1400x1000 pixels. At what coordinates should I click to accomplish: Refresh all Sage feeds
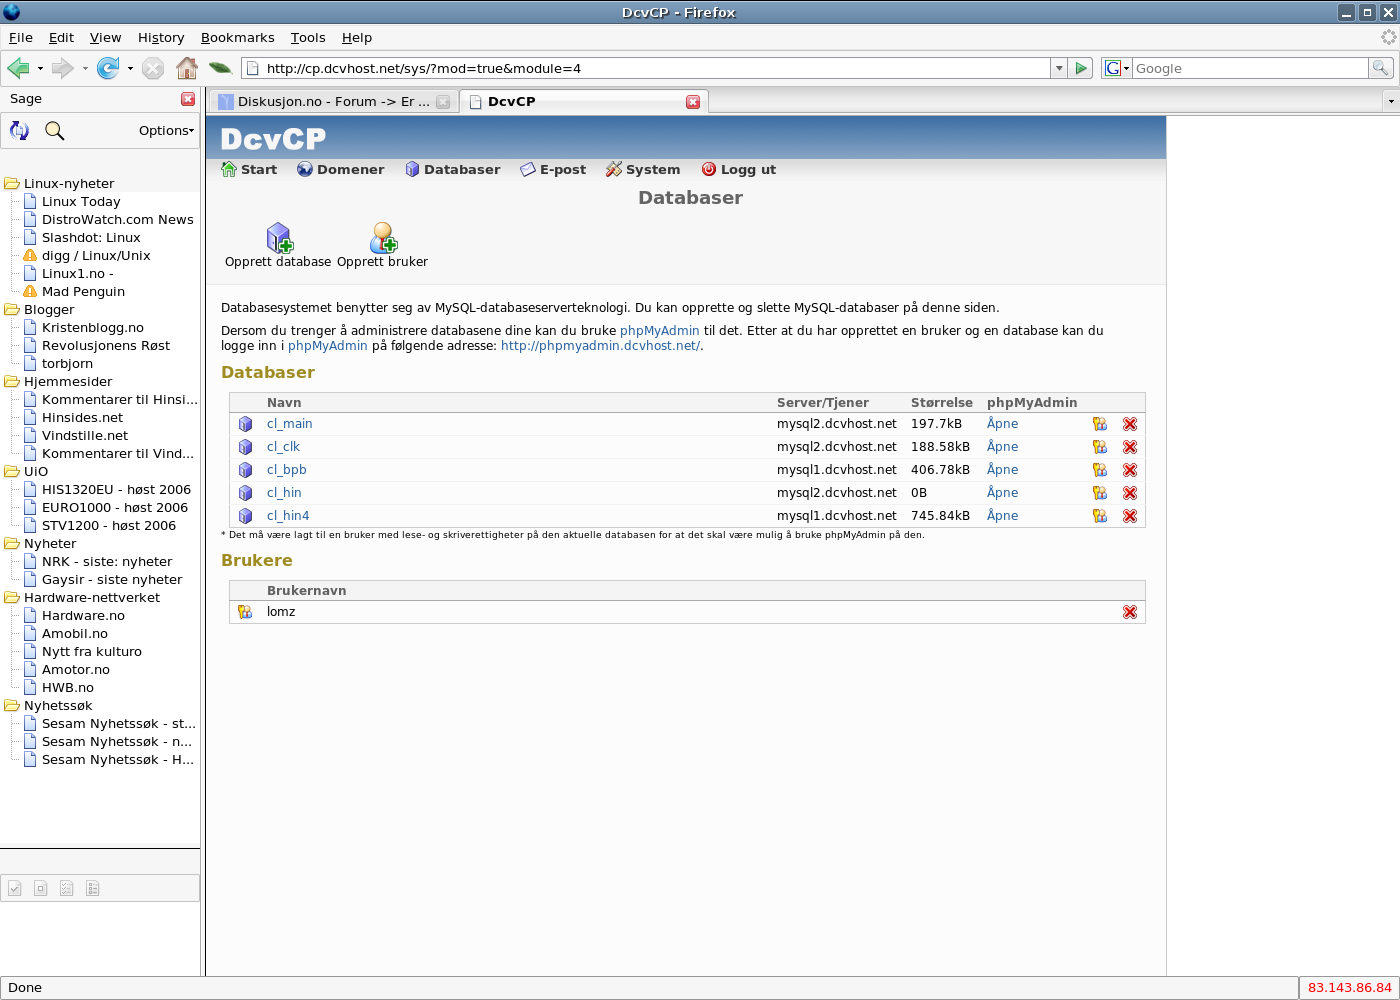pyautogui.click(x=20, y=130)
